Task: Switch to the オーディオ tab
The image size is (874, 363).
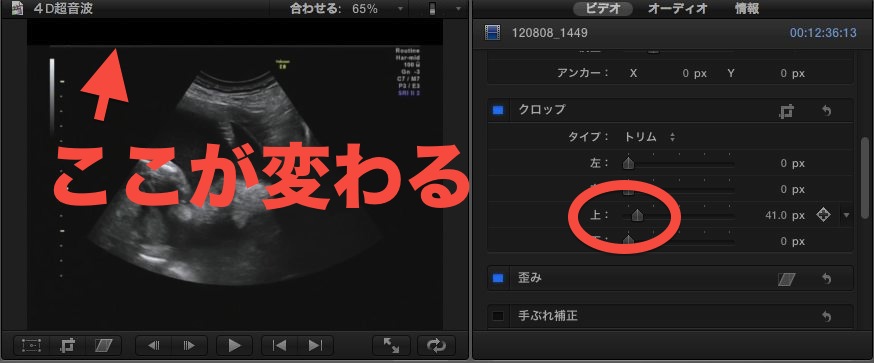Action: 677,8
